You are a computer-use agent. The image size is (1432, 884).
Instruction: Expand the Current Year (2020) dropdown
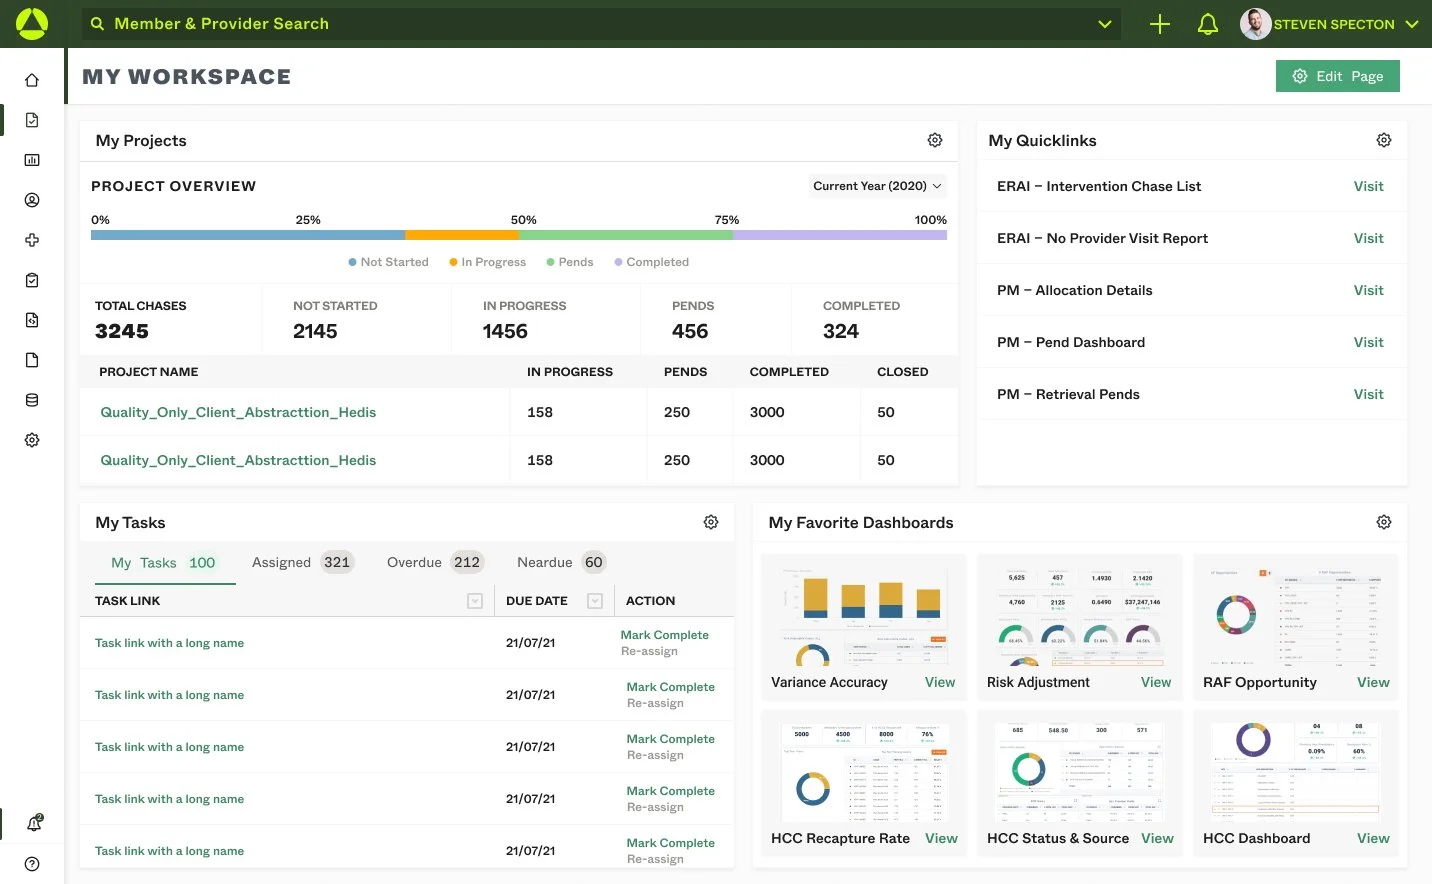tap(877, 186)
